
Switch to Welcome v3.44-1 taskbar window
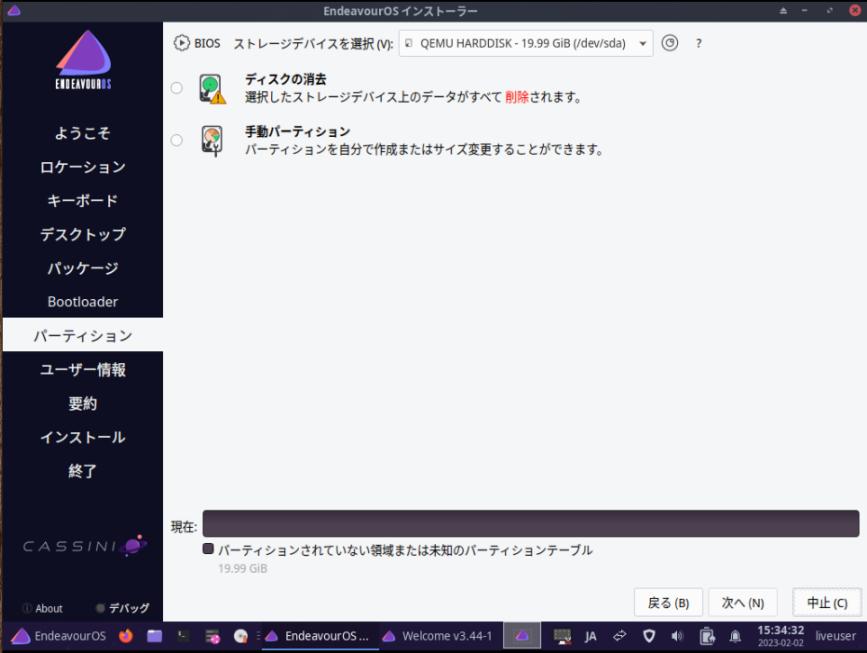click(x=438, y=636)
